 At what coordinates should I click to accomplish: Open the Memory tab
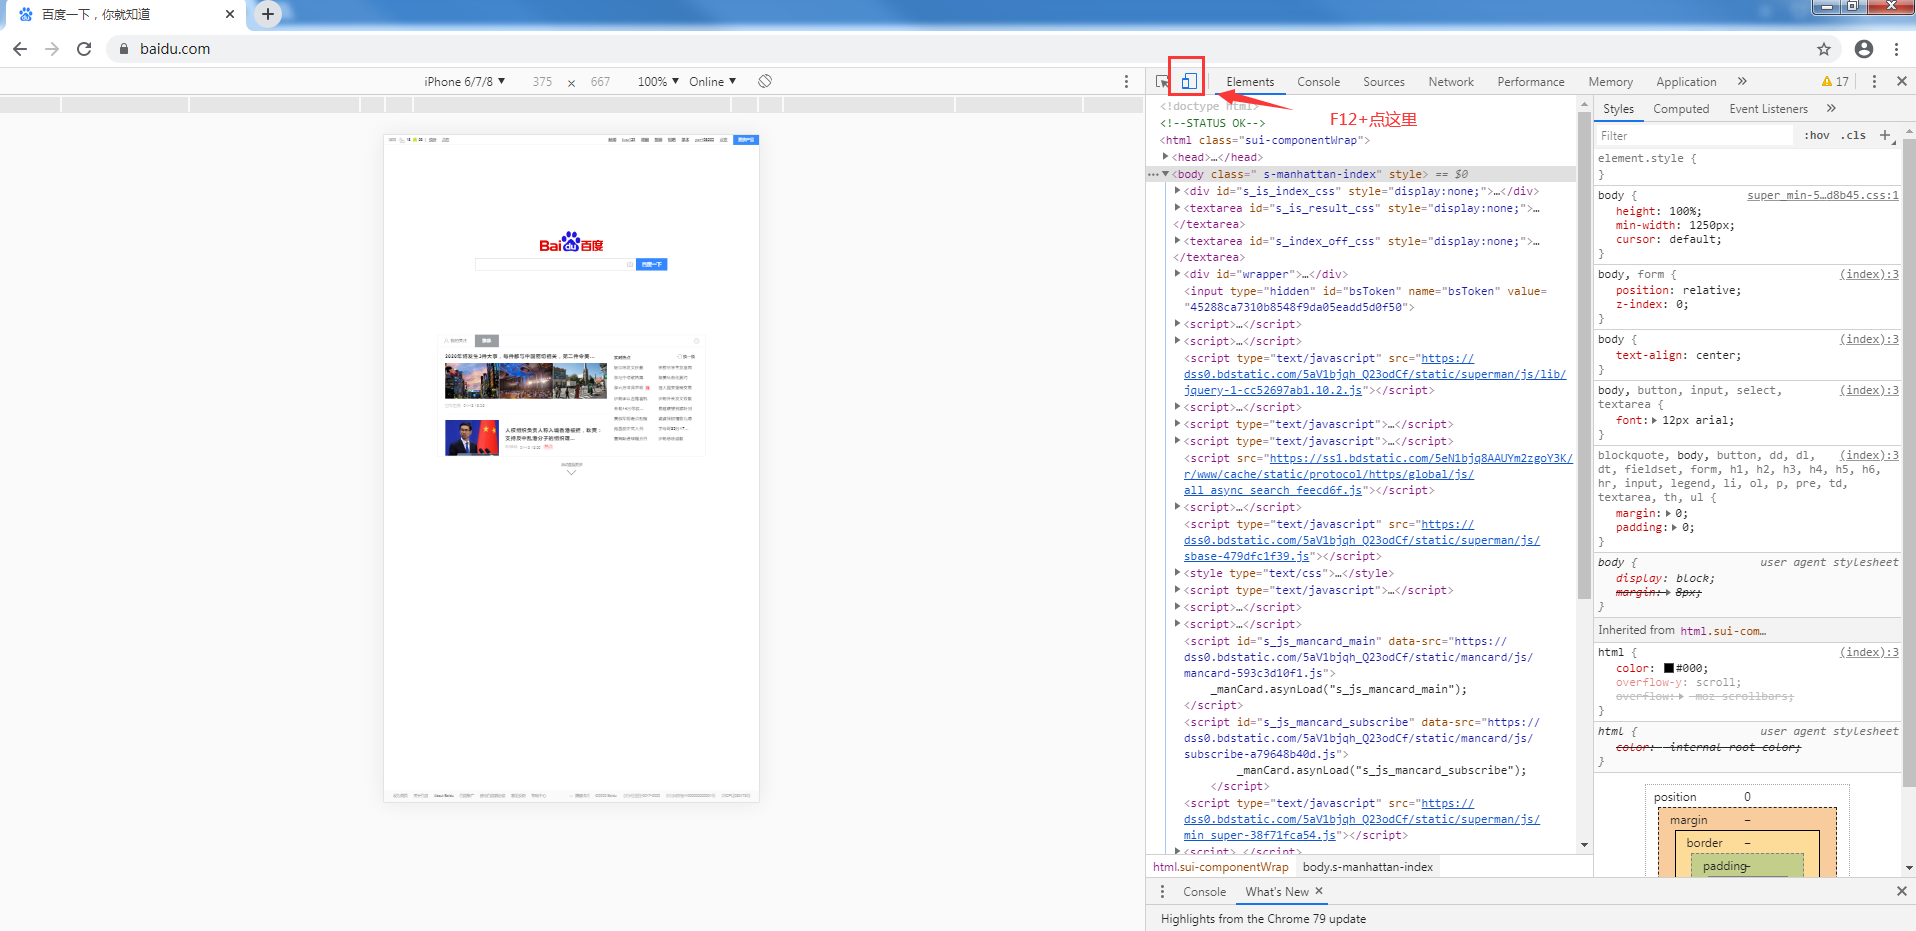point(1610,81)
